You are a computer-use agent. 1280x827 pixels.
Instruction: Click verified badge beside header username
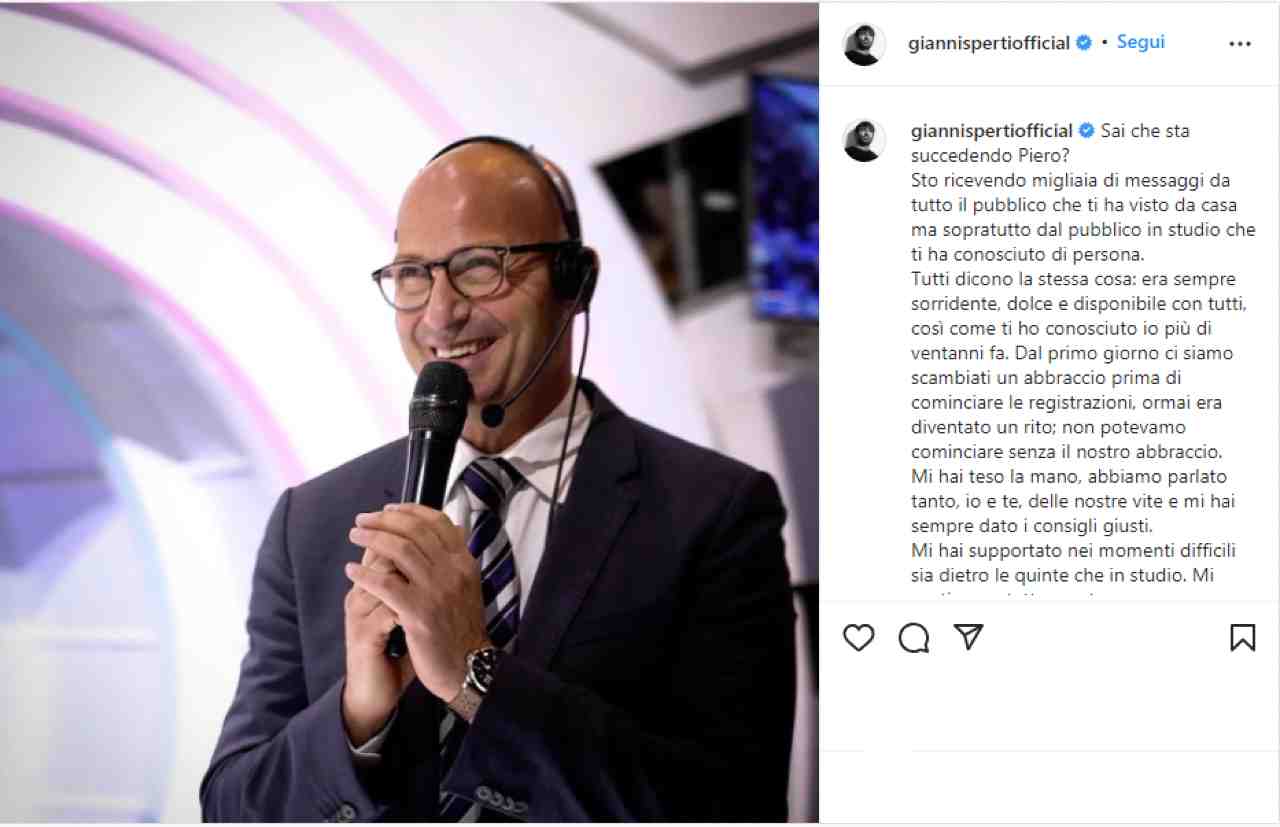coord(1084,43)
